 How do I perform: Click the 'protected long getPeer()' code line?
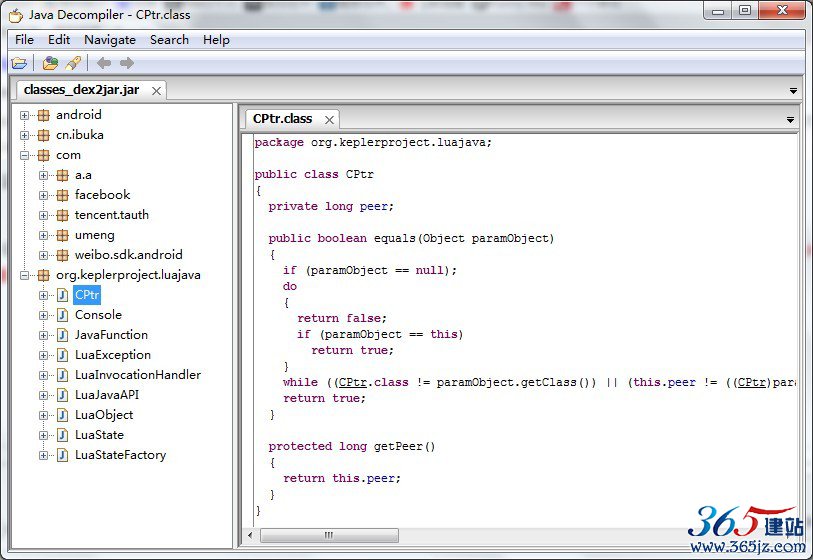coord(352,446)
